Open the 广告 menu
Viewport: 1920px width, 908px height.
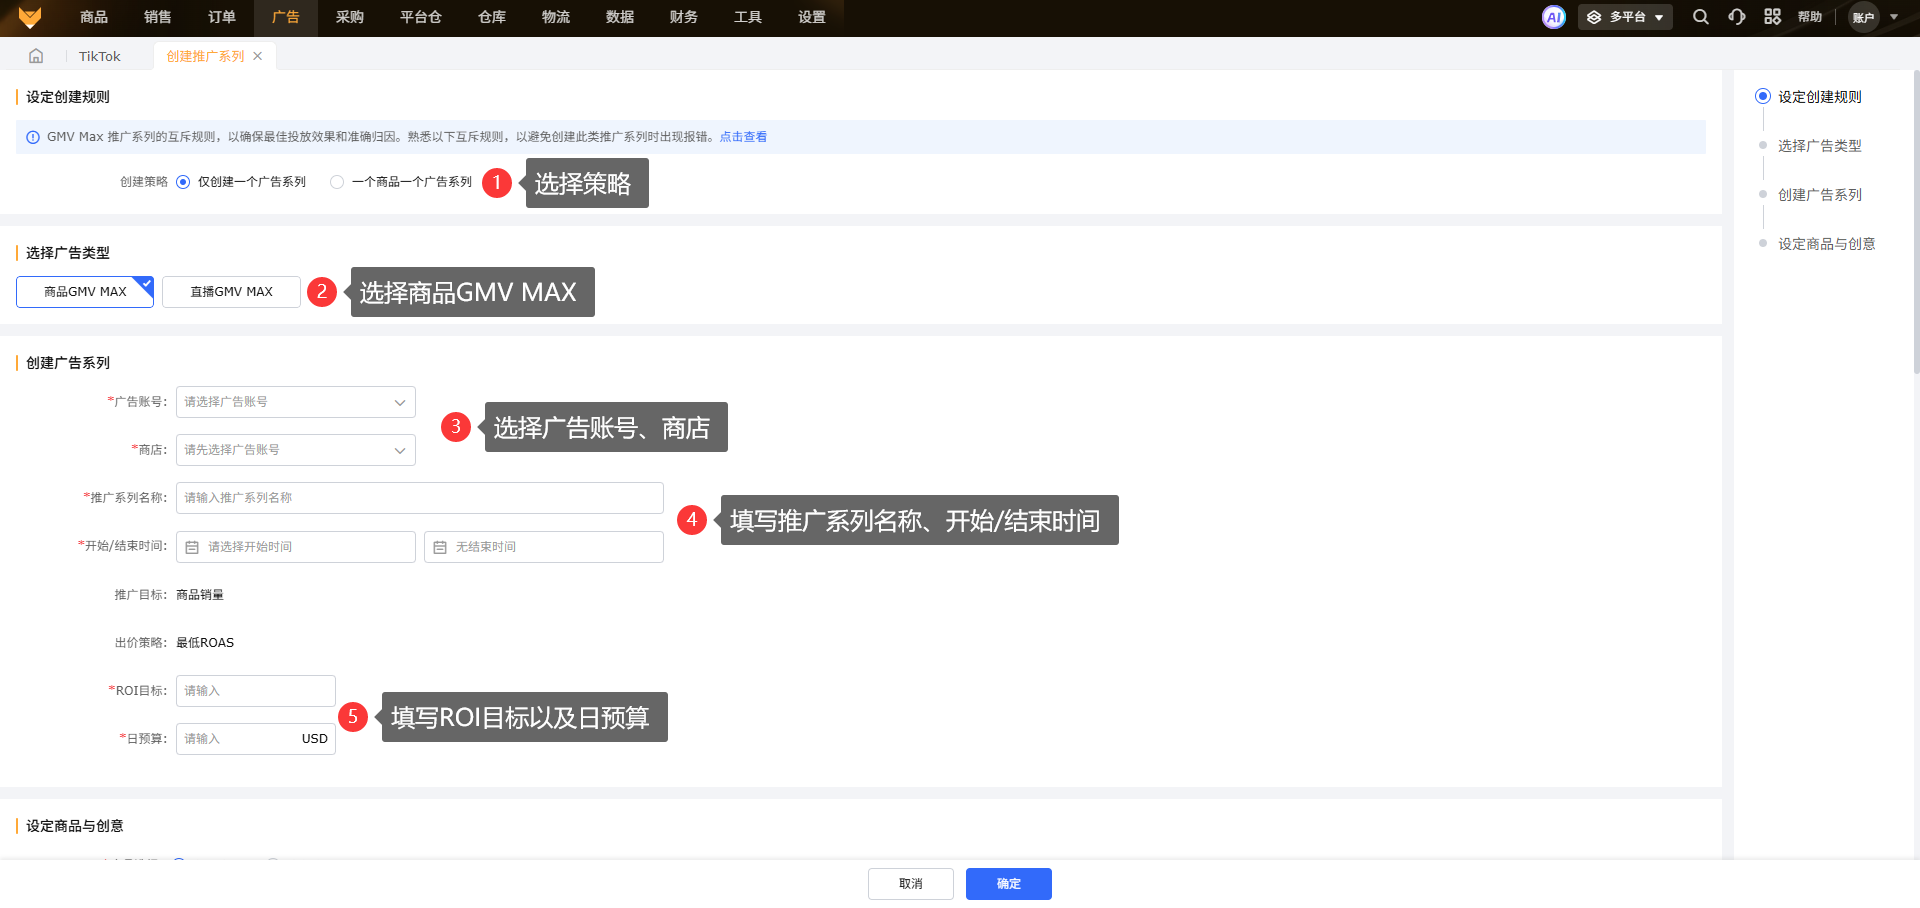click(286, 17)
